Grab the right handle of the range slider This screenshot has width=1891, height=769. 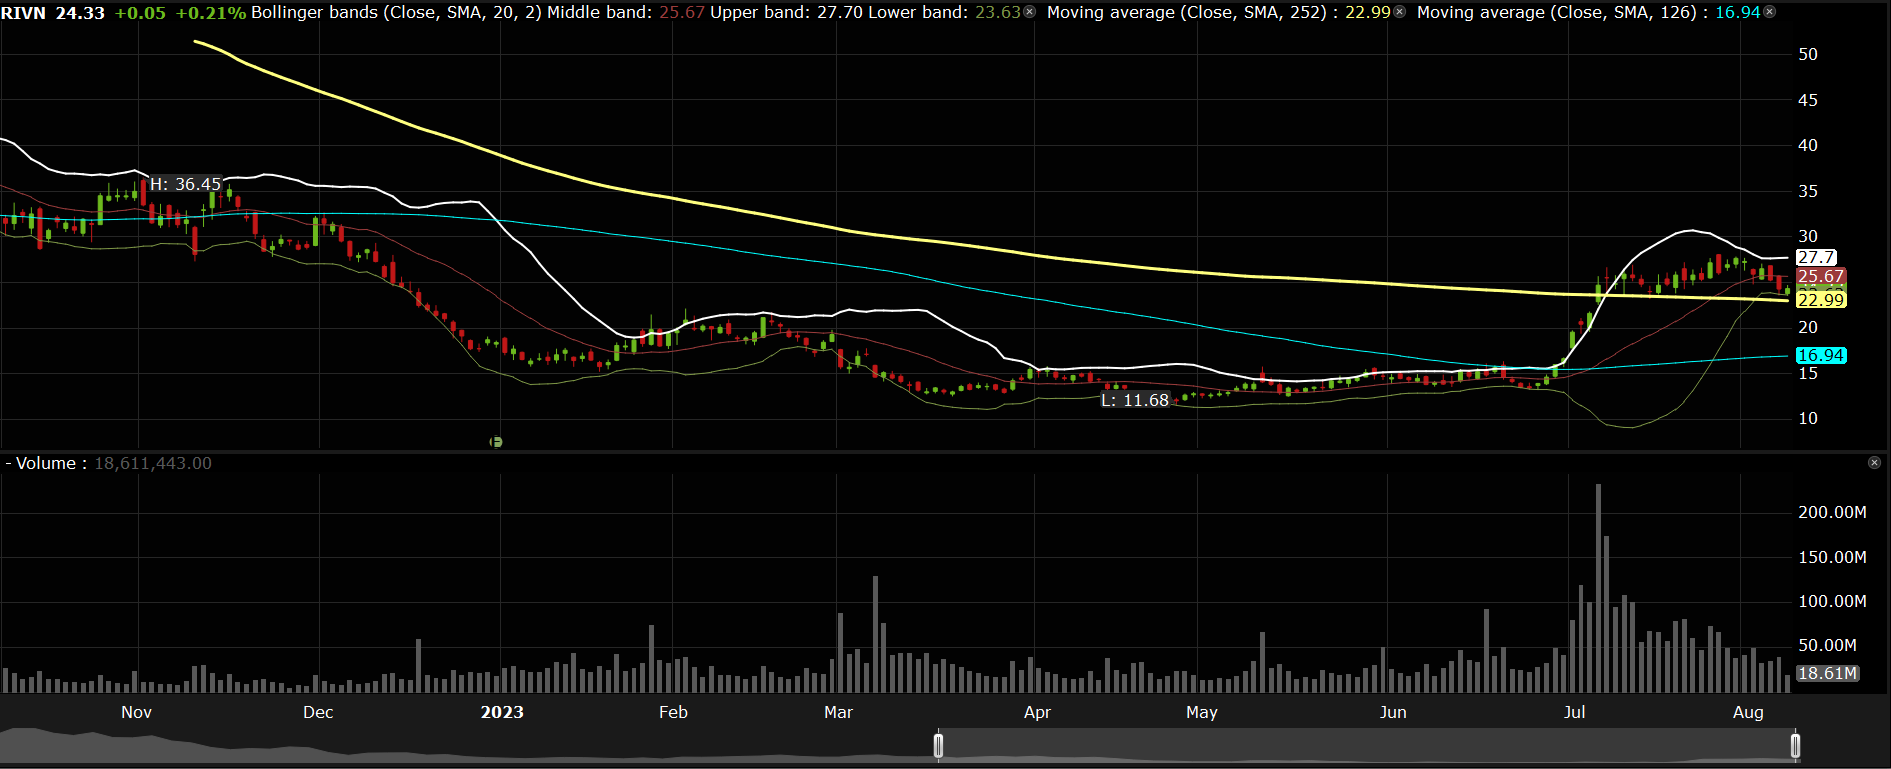click(1795, 746)
